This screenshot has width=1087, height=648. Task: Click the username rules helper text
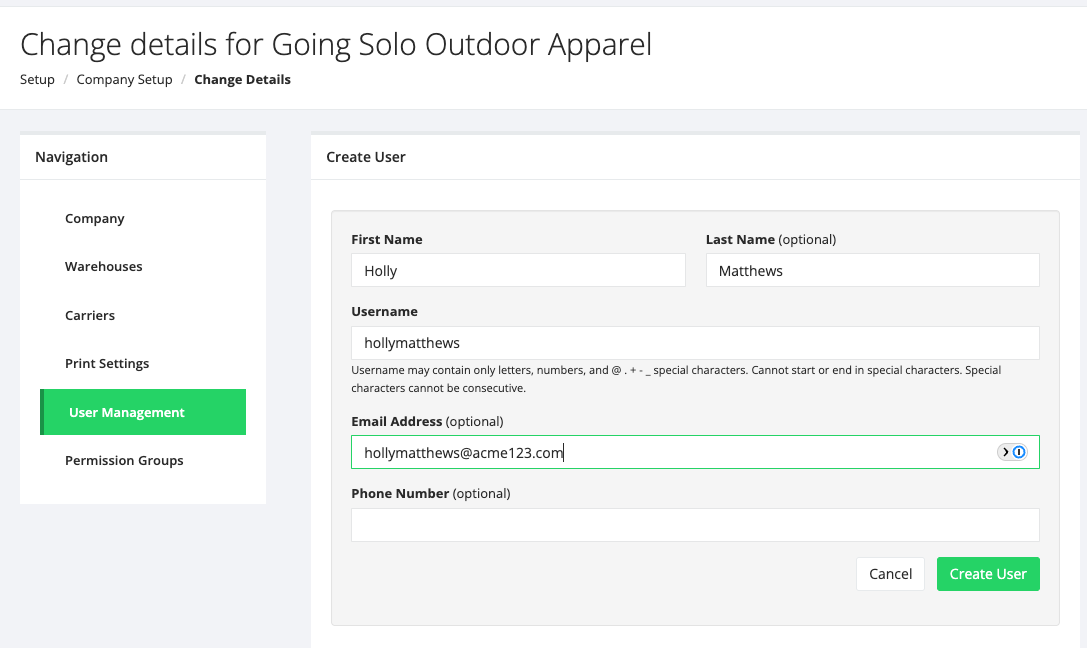[x=676, y=379]
